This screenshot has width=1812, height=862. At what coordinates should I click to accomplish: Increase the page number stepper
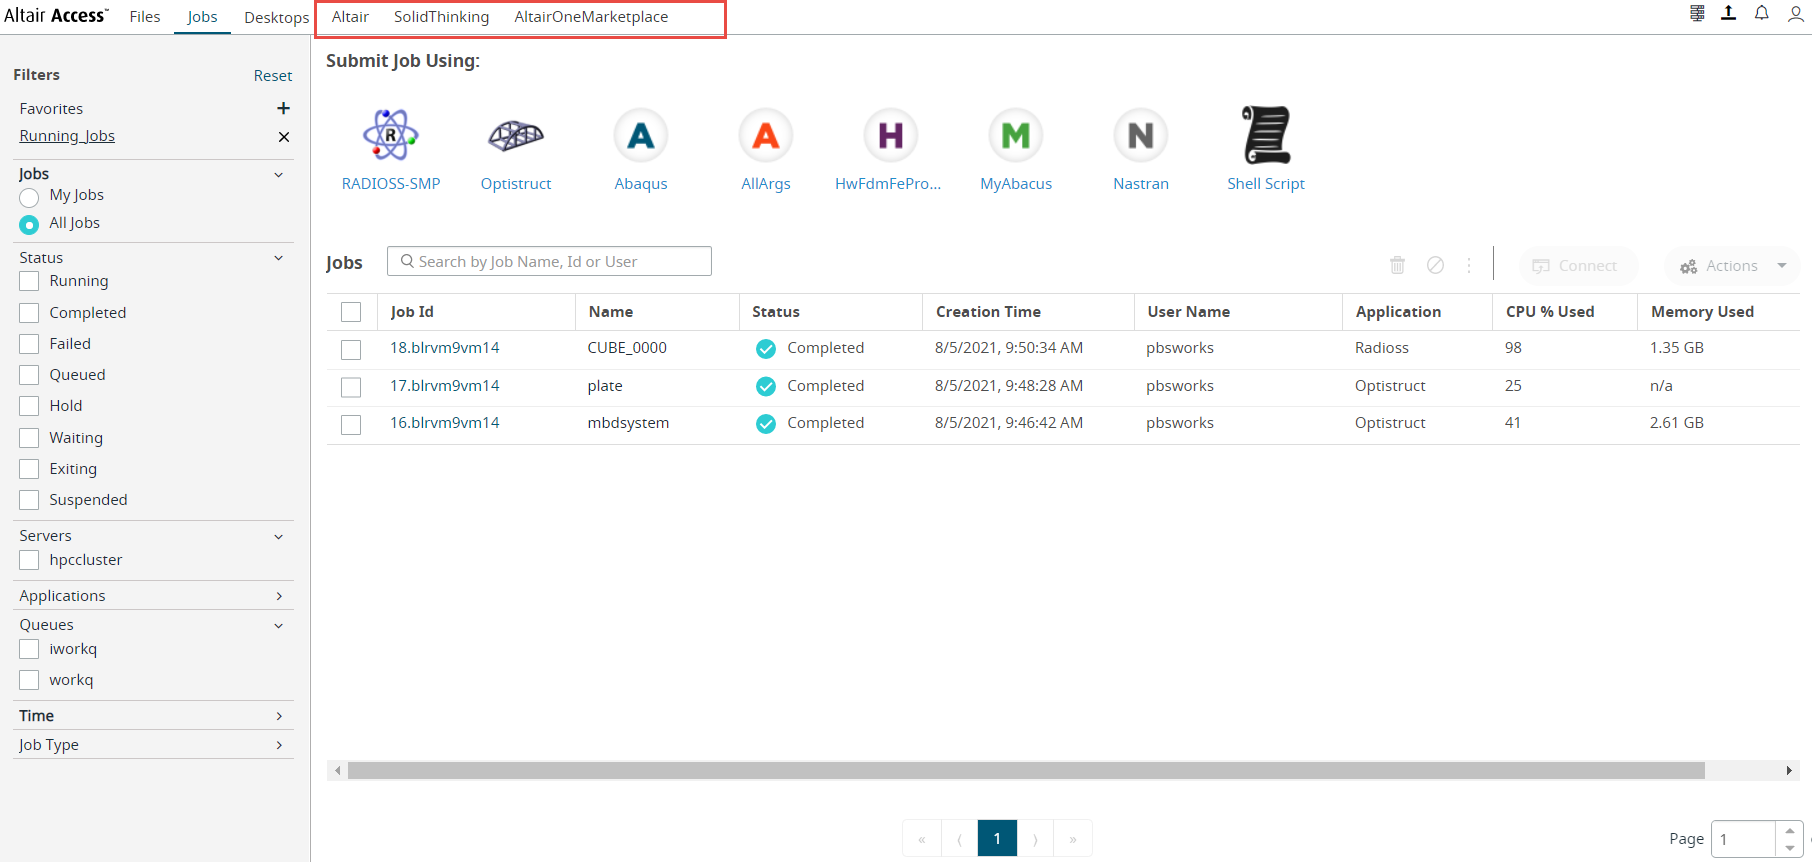click(1790, 831)
